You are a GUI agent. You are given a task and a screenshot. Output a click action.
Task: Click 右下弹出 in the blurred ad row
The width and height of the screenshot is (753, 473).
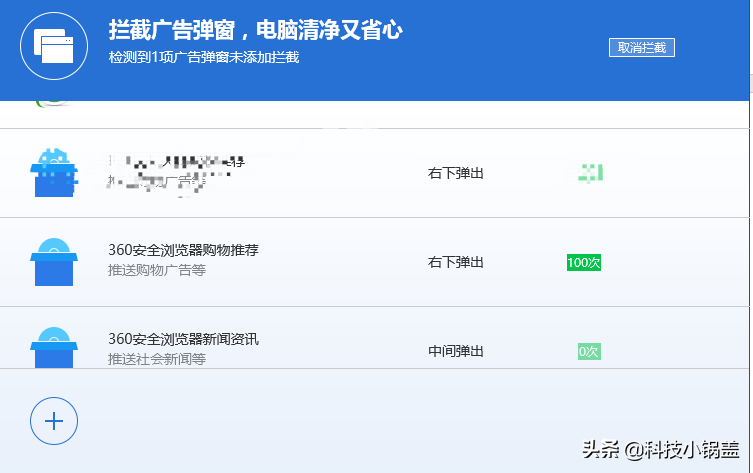pyautogui.click(x=455, y=173)
